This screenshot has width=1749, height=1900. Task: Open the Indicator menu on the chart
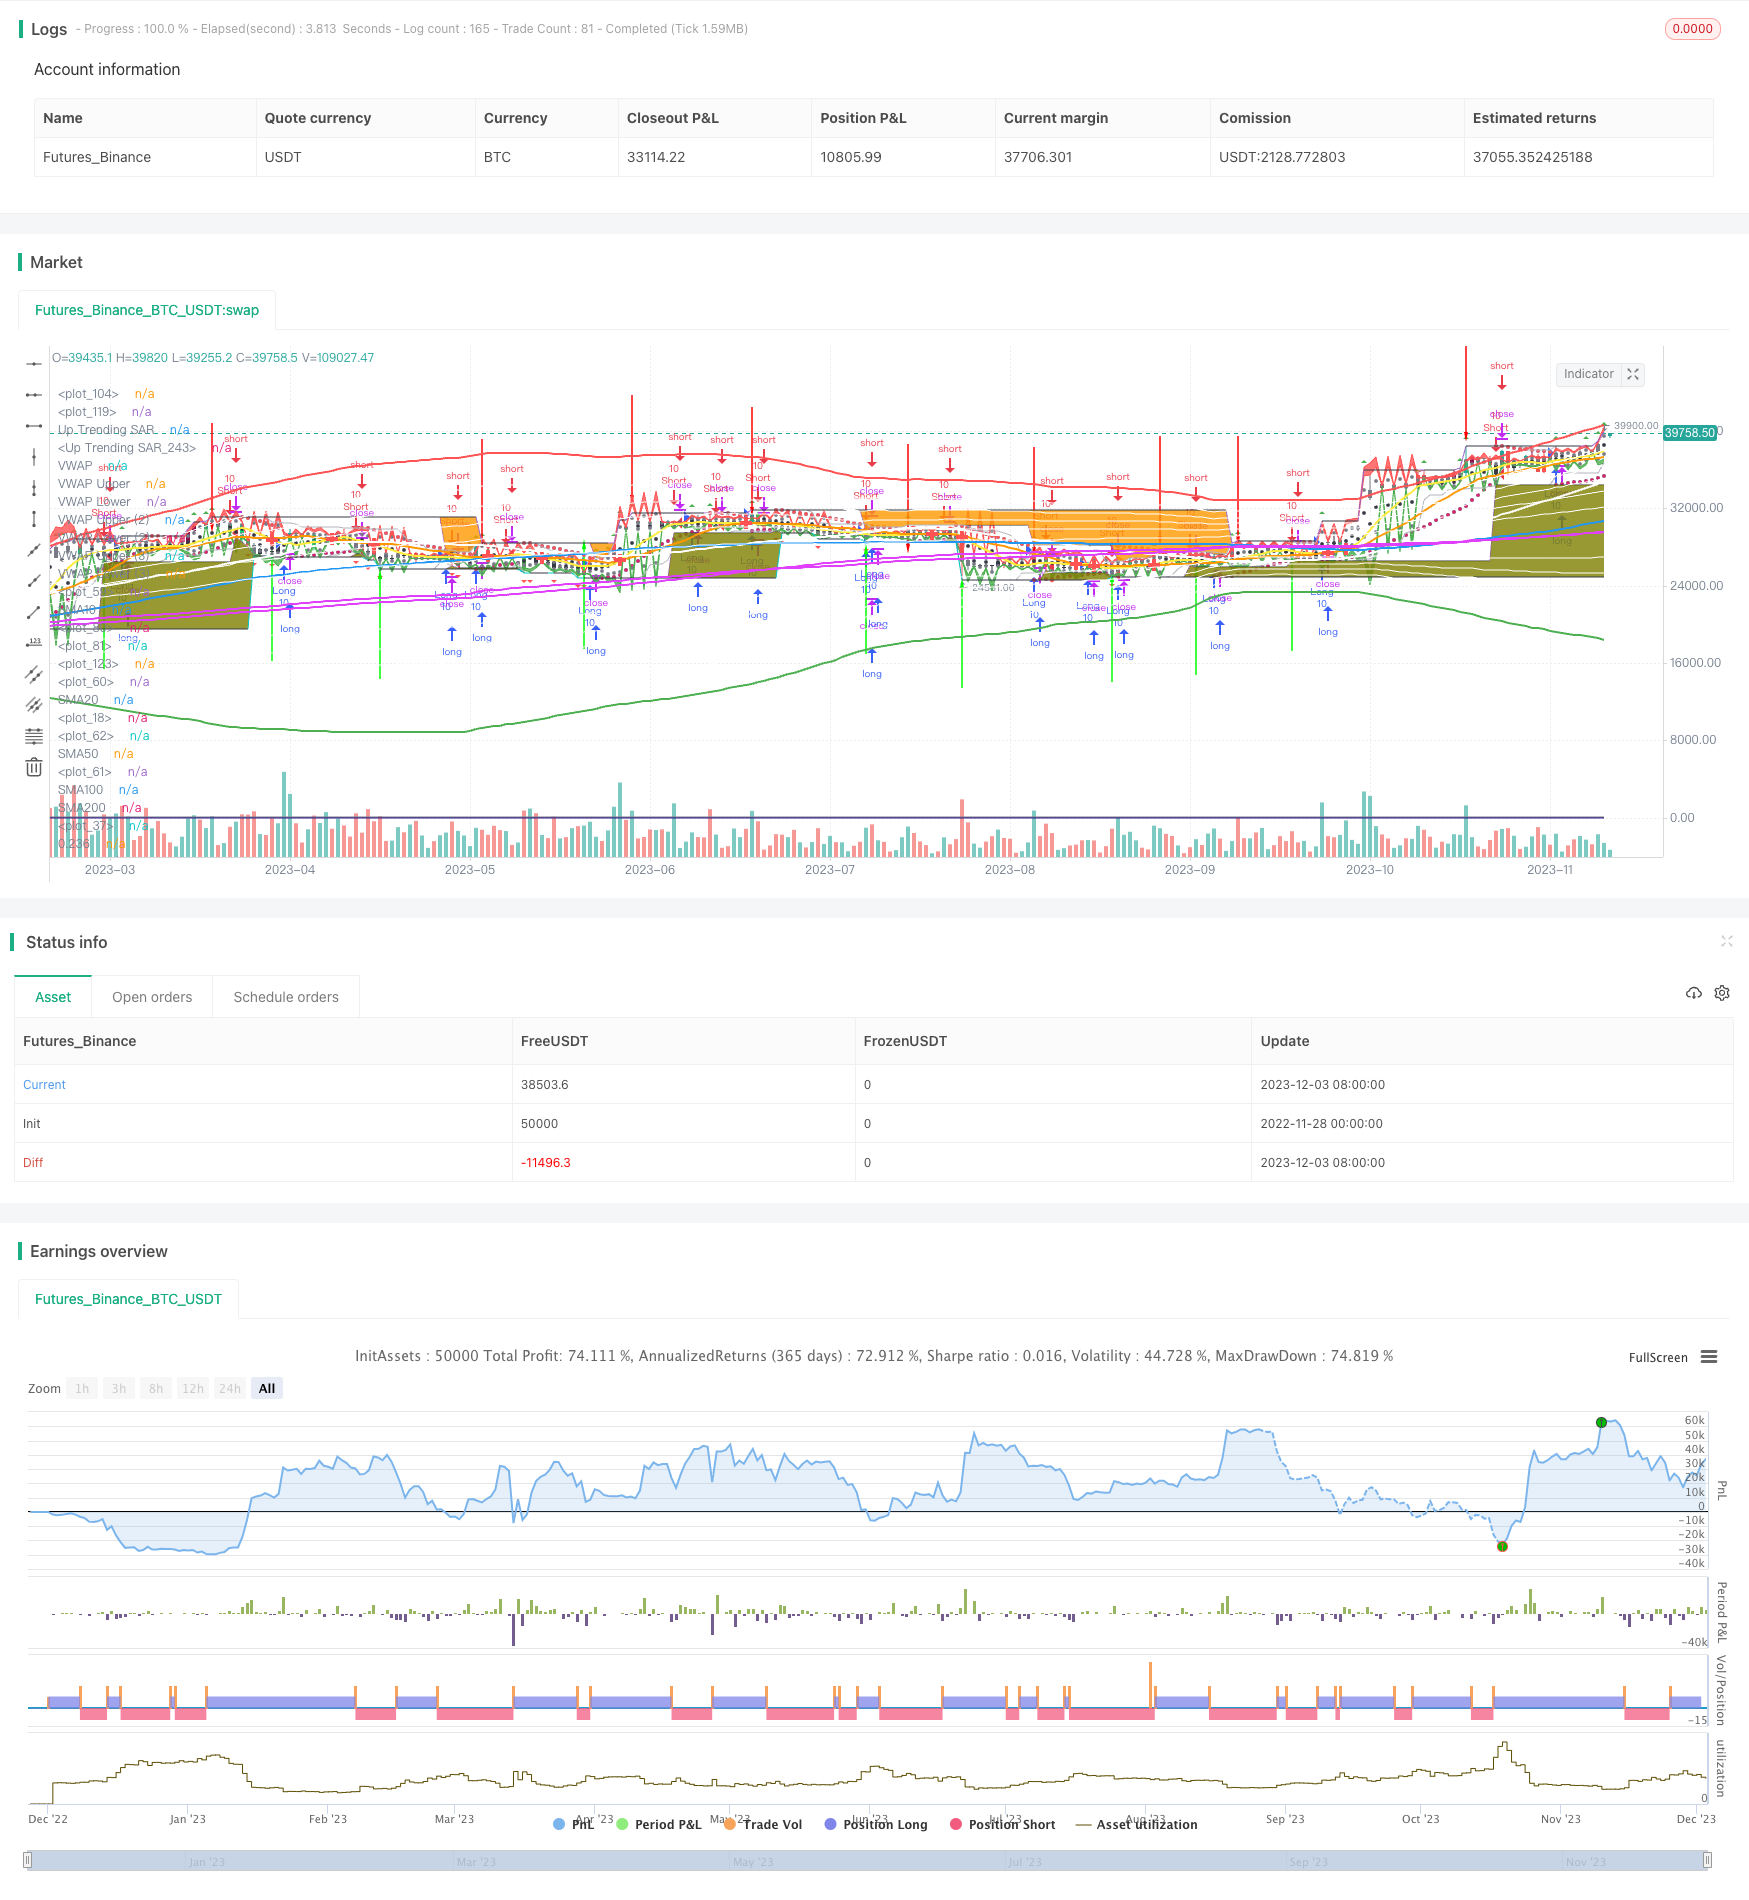(x=1589, y=374)
